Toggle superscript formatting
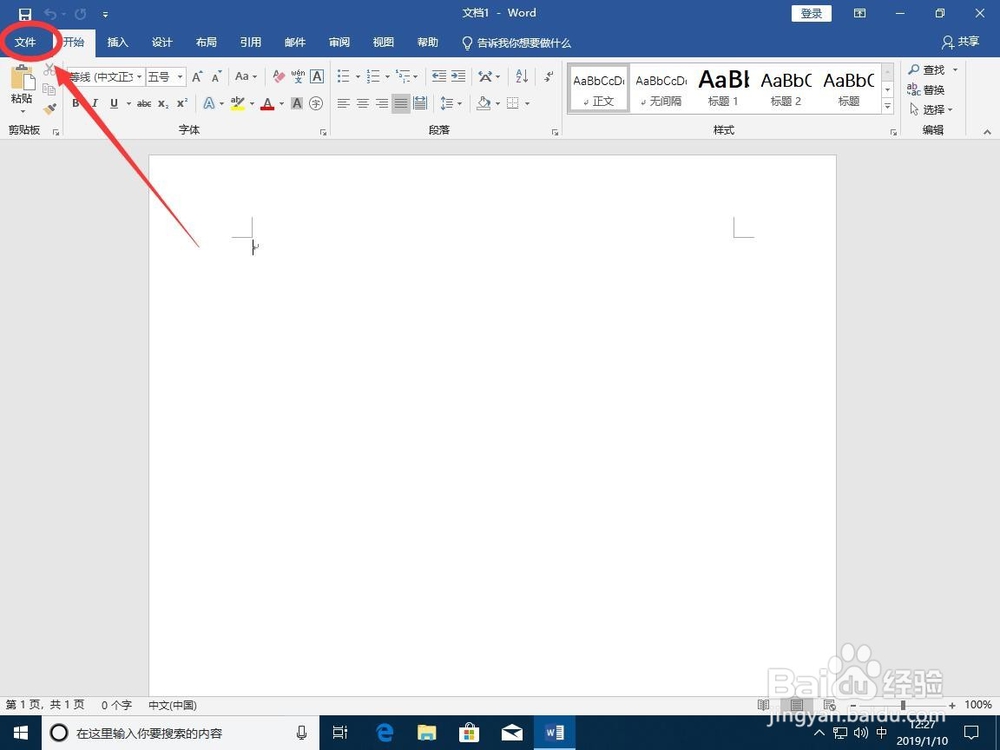 [x=182, y=103]
